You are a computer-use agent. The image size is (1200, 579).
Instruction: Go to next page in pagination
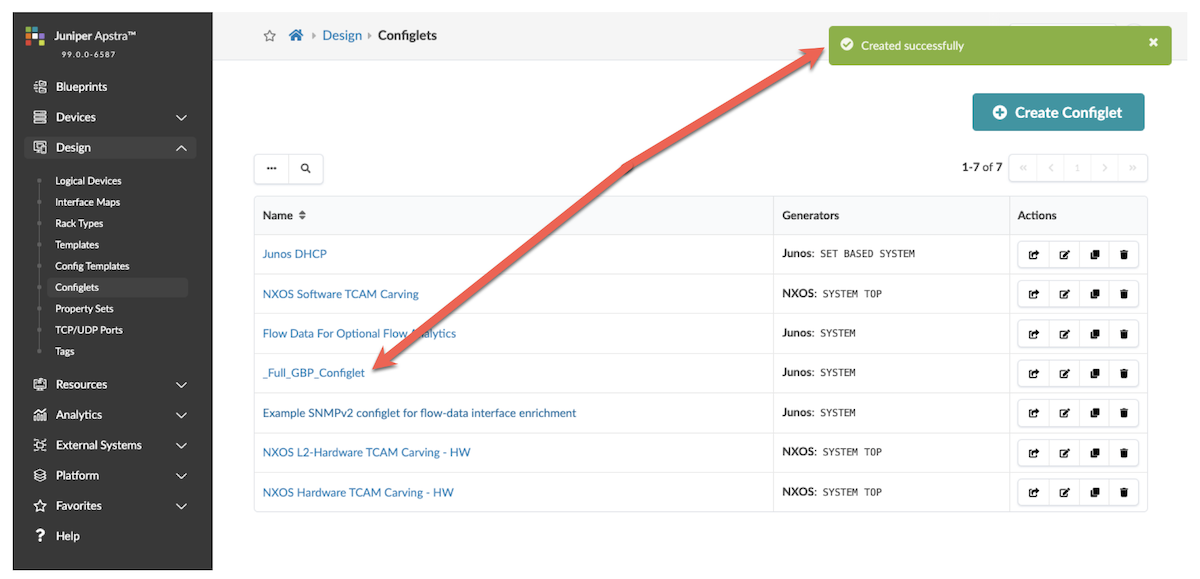pyautogui.click(x=1105, y=168)
